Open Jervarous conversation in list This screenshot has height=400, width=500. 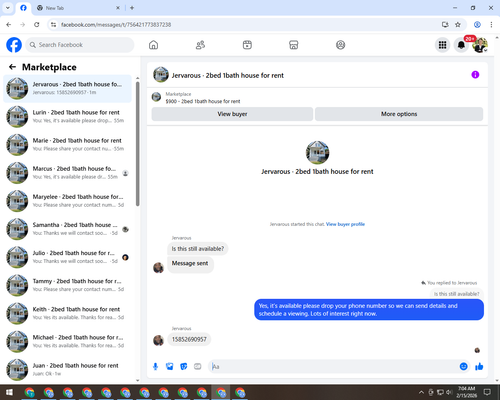(67, 88)
